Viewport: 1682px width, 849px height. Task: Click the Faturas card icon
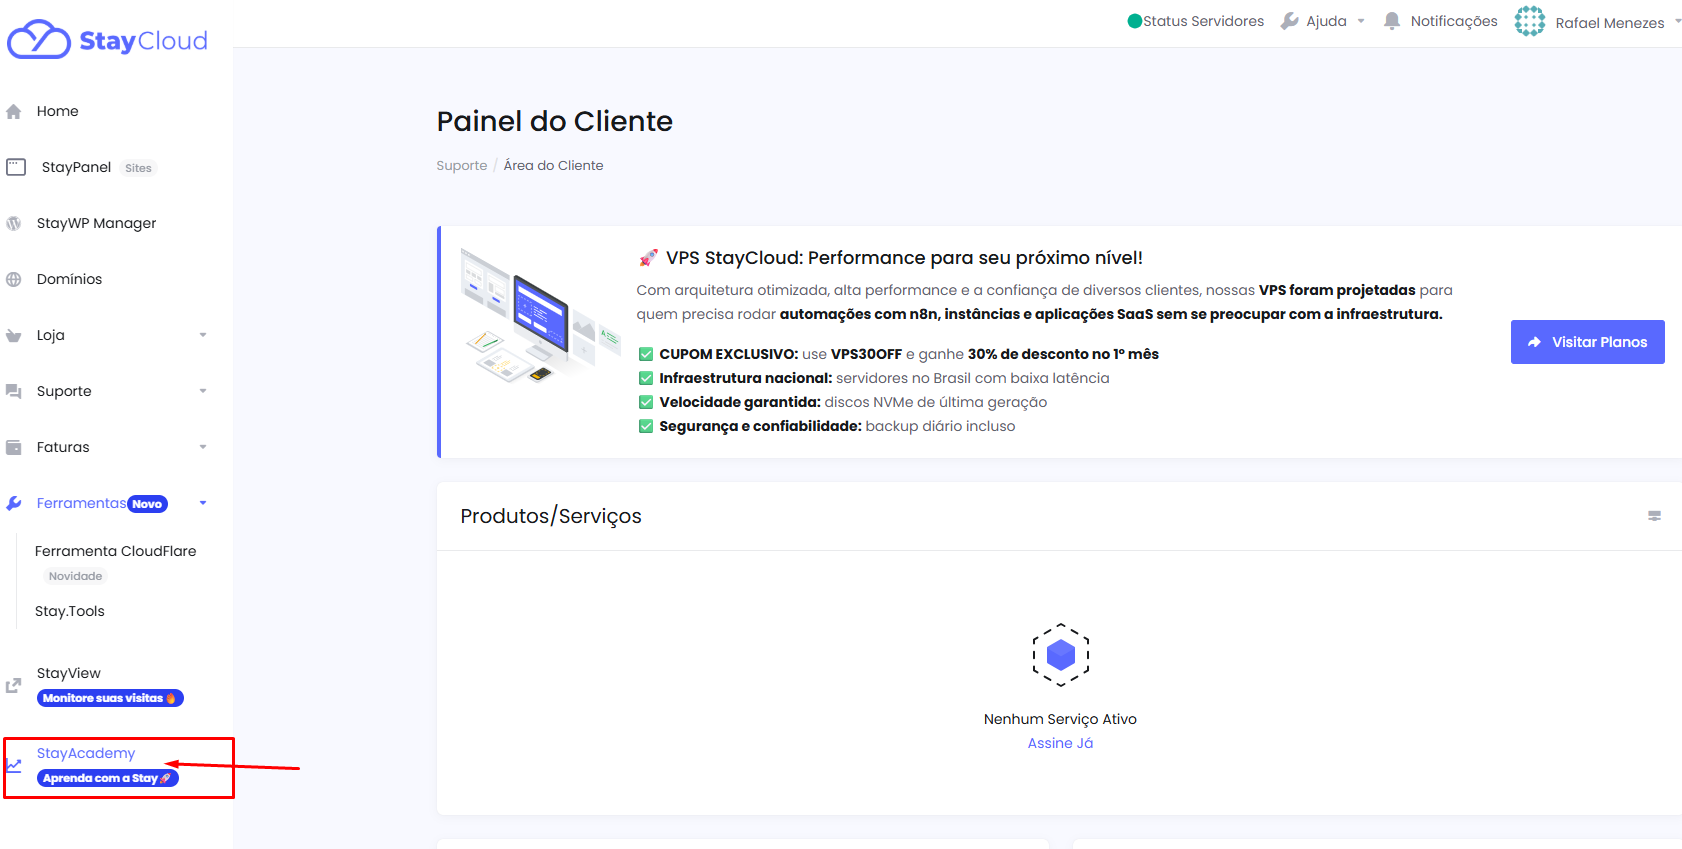(13, 448)
